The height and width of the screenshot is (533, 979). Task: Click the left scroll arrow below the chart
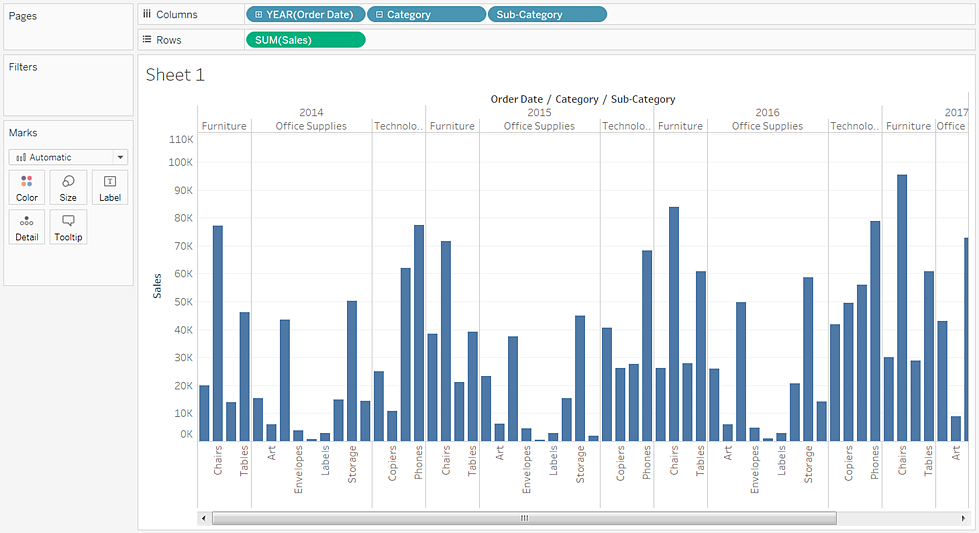point(205,518)
